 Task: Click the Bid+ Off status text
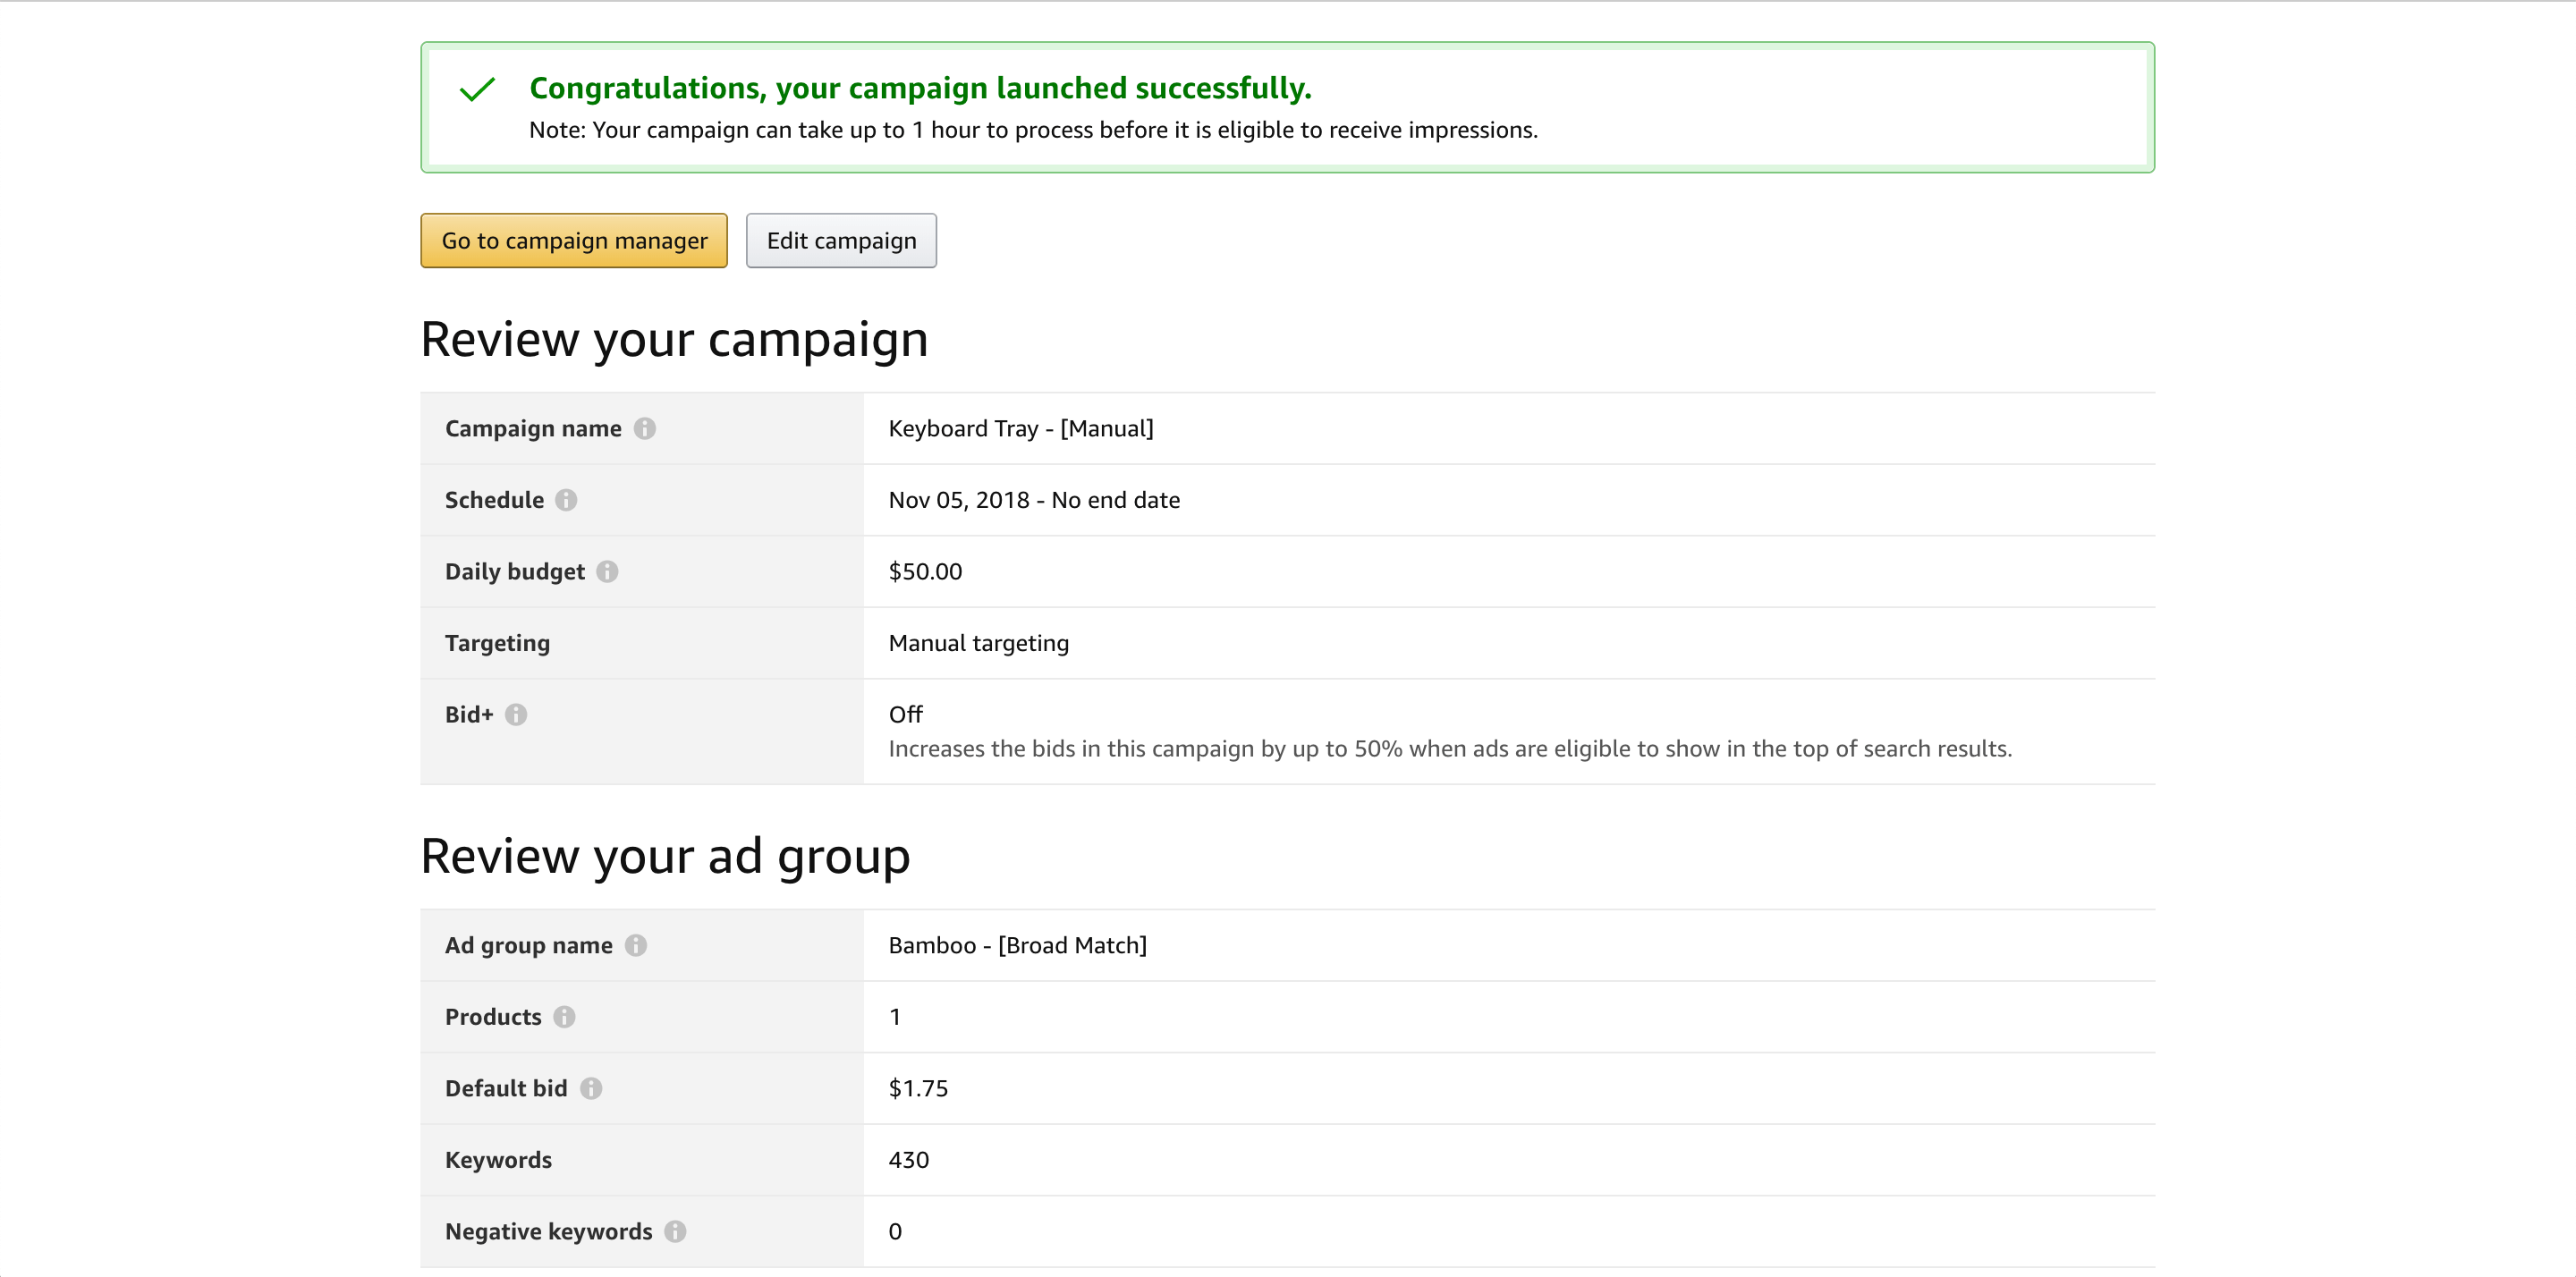point(905,714)
